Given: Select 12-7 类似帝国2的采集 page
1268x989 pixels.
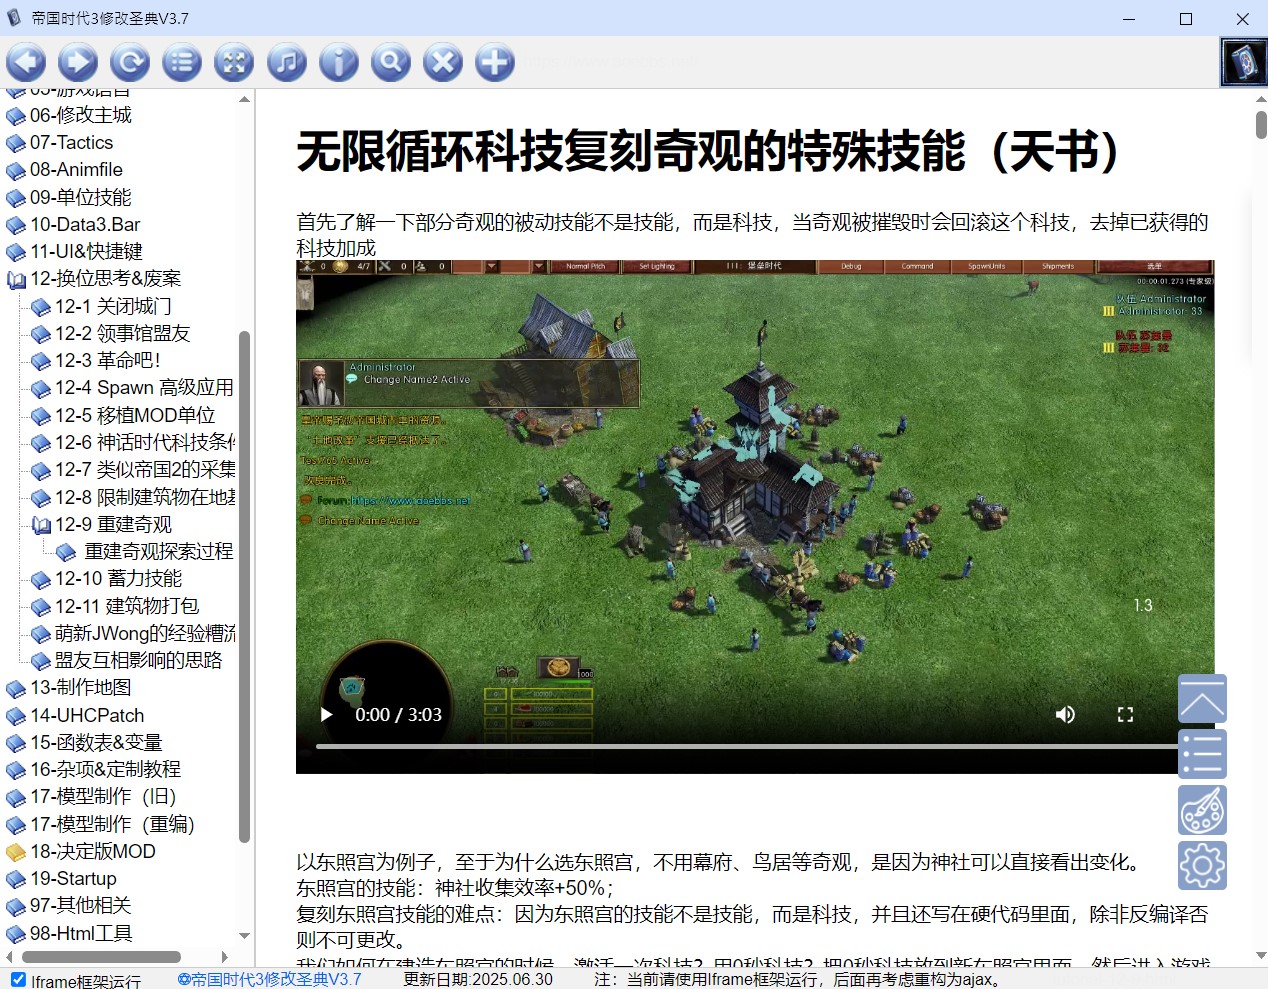Looking at the screenshot, I should coord(145,470).
